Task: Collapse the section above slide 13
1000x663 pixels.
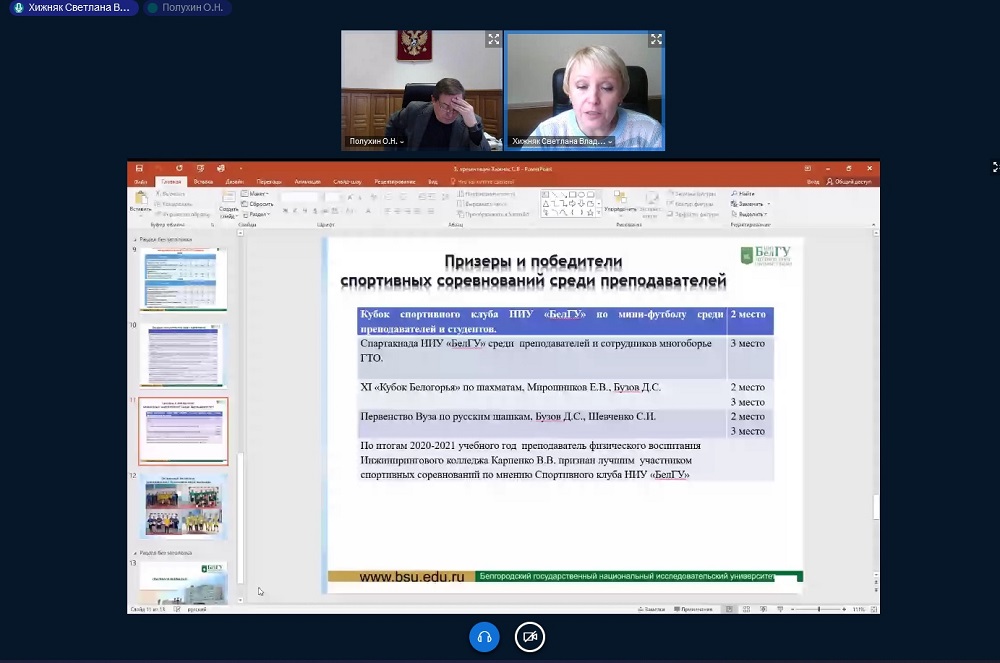Action: point(136,552)
